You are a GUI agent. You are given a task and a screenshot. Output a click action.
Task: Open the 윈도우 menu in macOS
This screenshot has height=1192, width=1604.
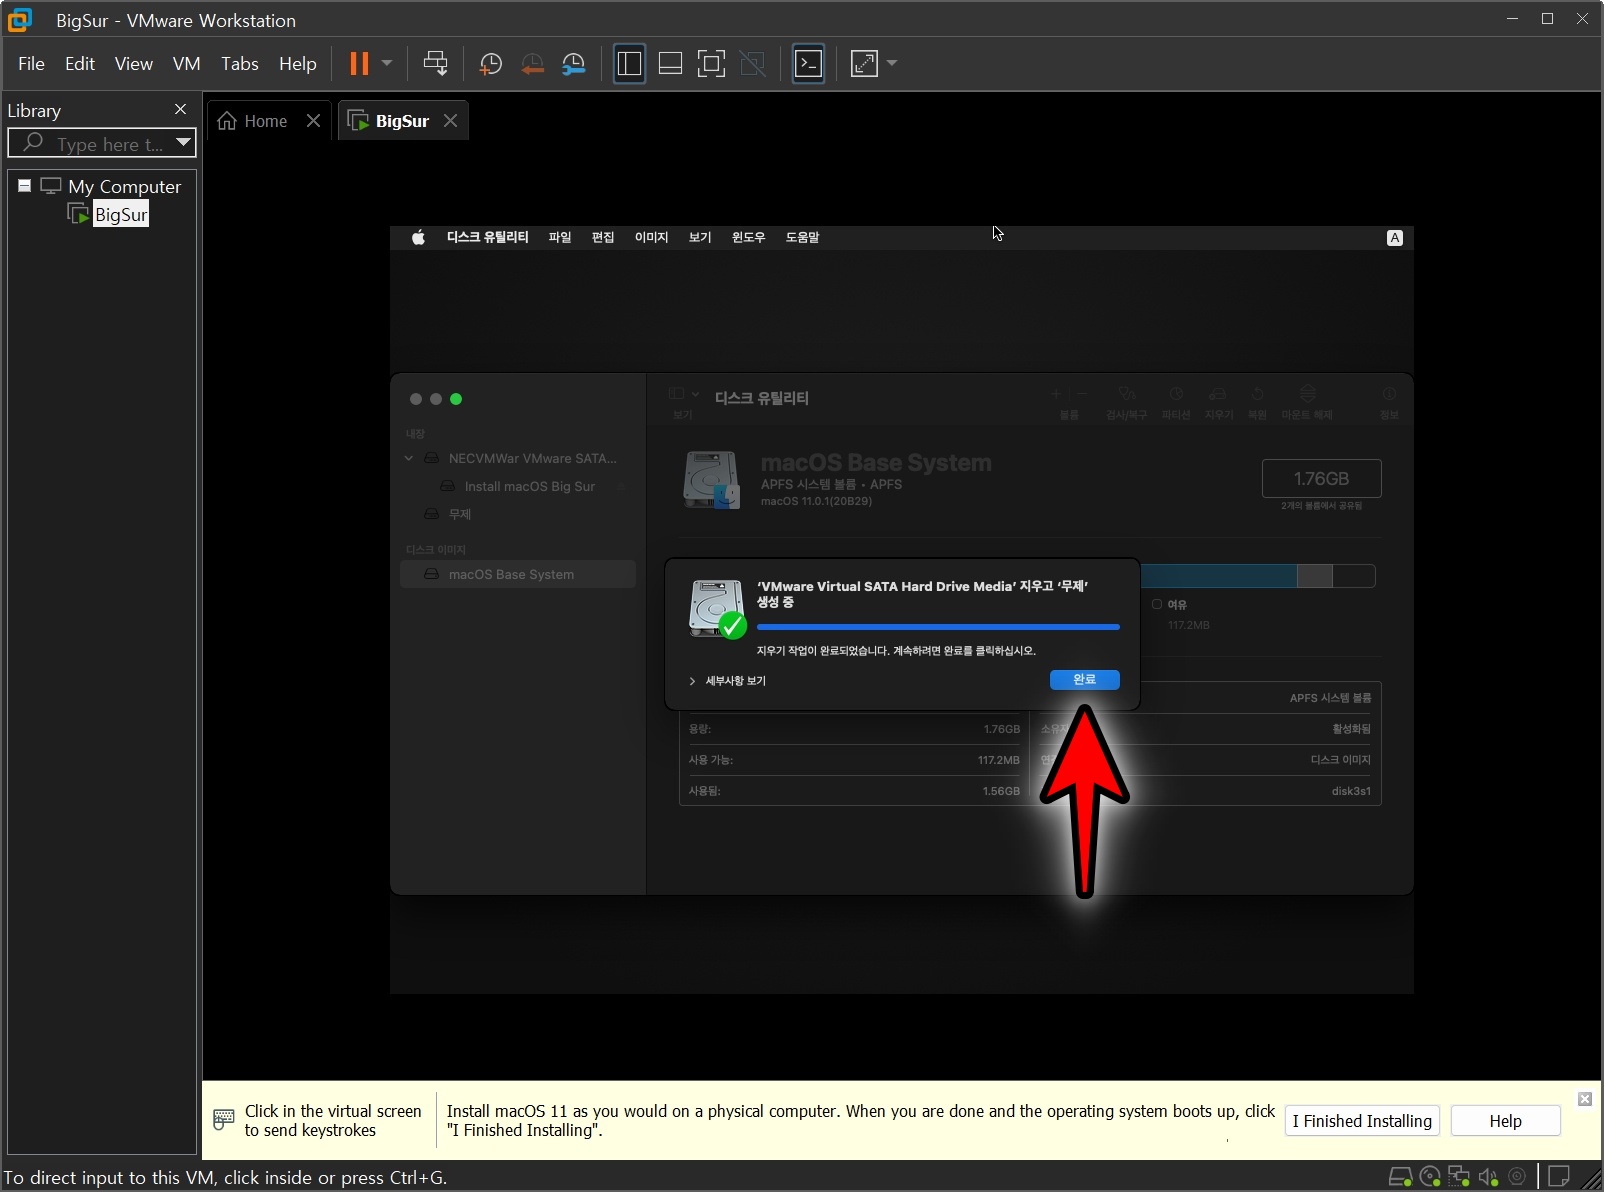click(x=748, y=238)
